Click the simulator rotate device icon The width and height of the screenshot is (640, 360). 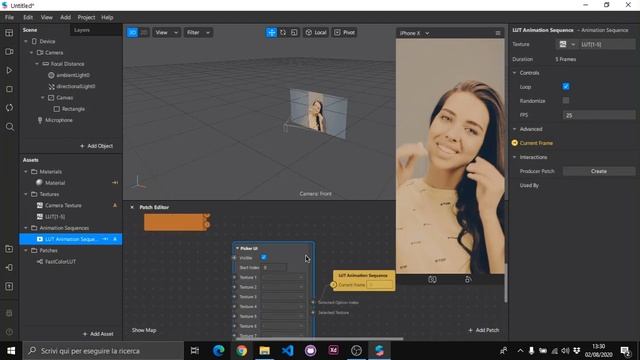click(468, 280)
